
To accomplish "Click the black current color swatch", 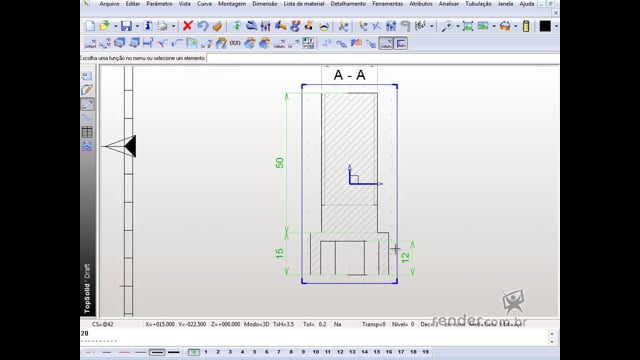I will click(545, 26).
